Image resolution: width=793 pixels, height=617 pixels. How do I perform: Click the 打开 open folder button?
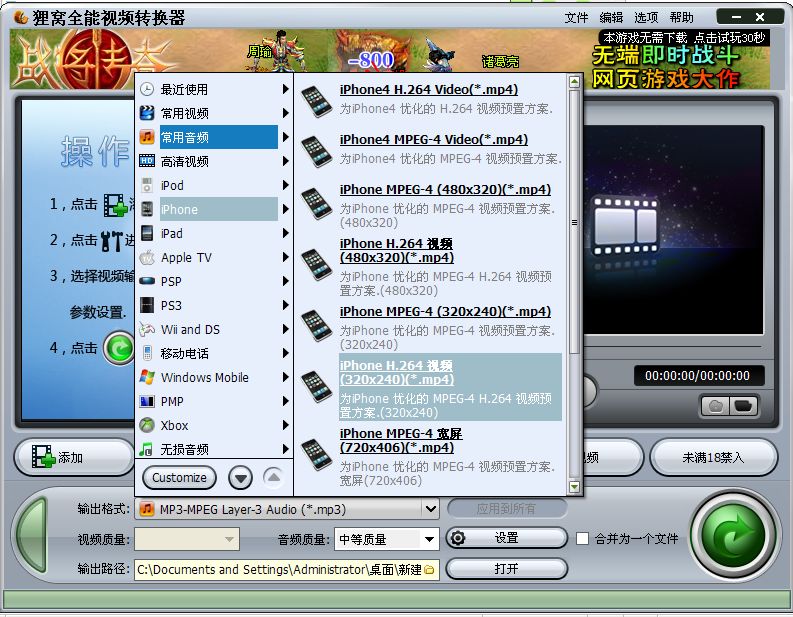[x=507, y=569]
